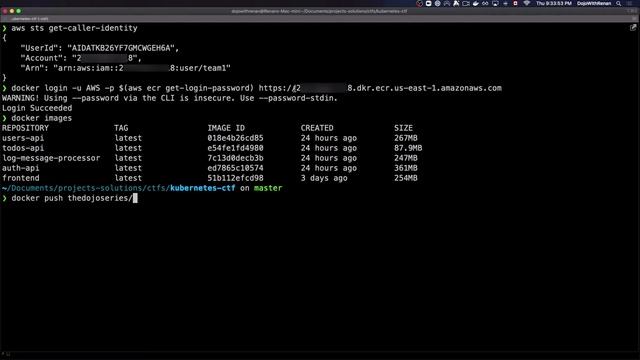Click the 254MB size value
Image resolution: width=640 pixels, height=360 pixels.
(406, 178)
